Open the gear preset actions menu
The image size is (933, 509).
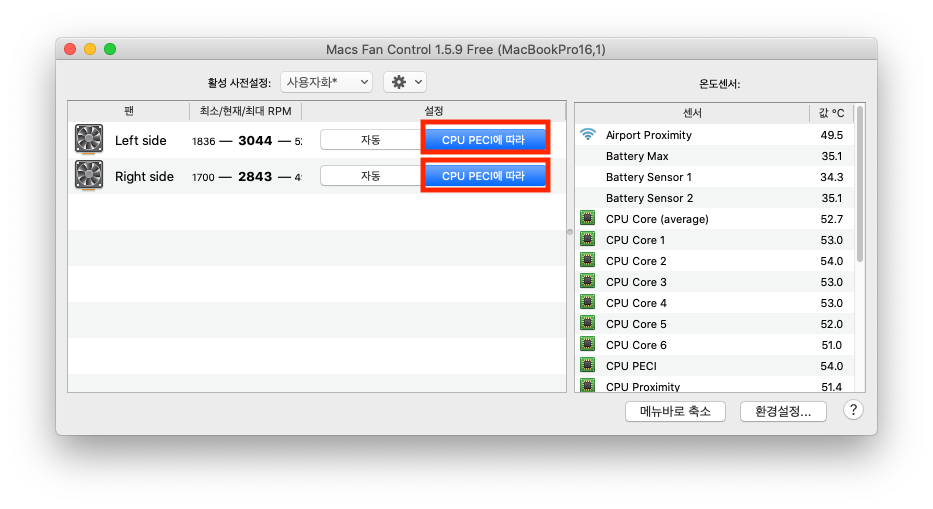pyautogui.click(x=405, y=82)
